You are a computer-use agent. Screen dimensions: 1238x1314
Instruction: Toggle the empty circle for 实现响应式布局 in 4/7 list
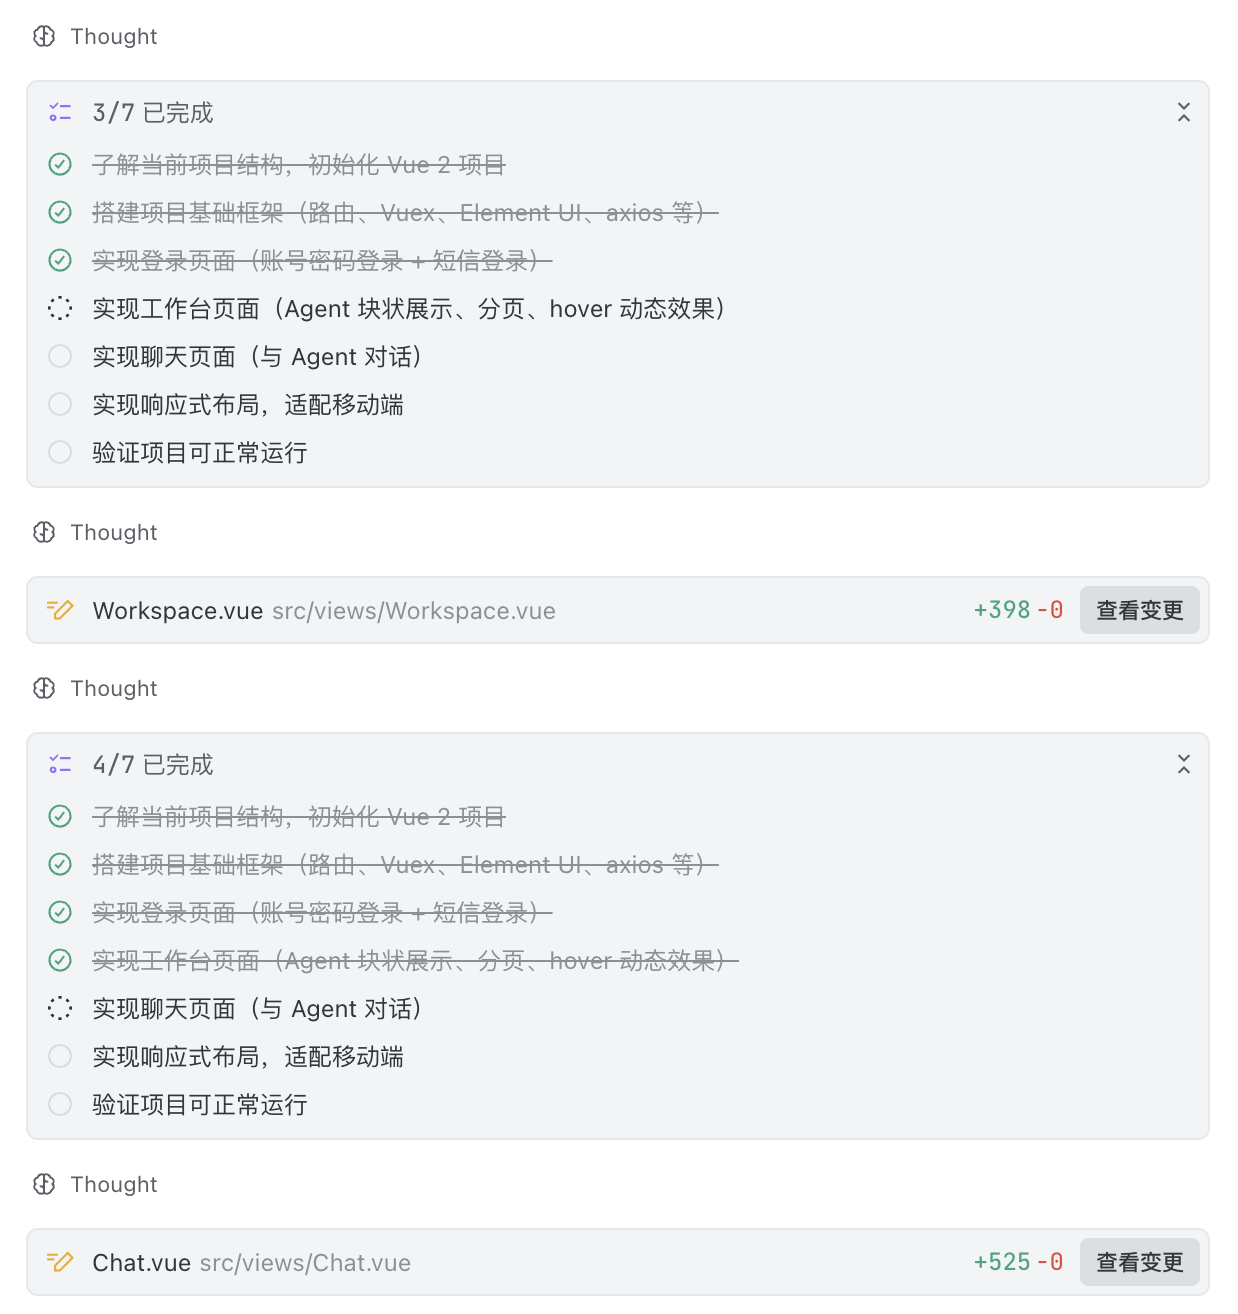pos(60,1057)
